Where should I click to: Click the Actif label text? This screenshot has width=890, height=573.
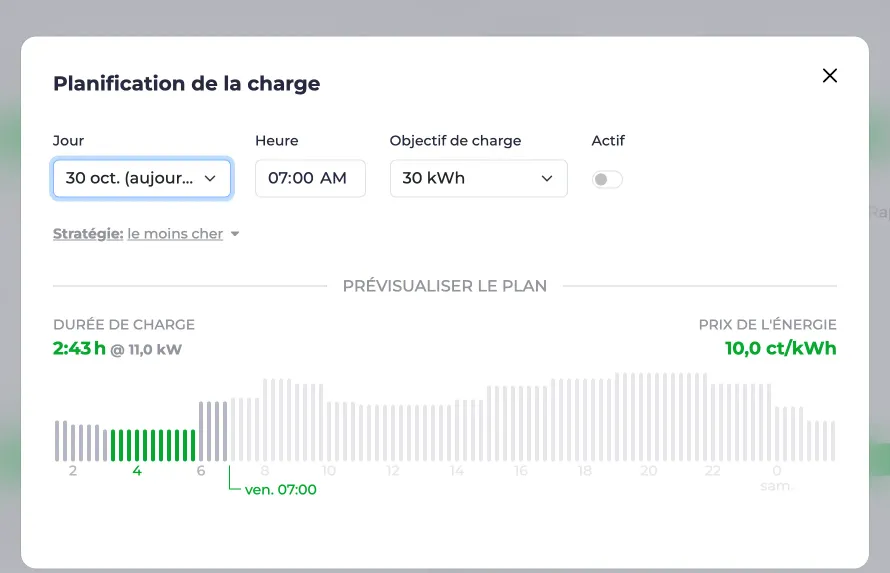pos(608,141)
